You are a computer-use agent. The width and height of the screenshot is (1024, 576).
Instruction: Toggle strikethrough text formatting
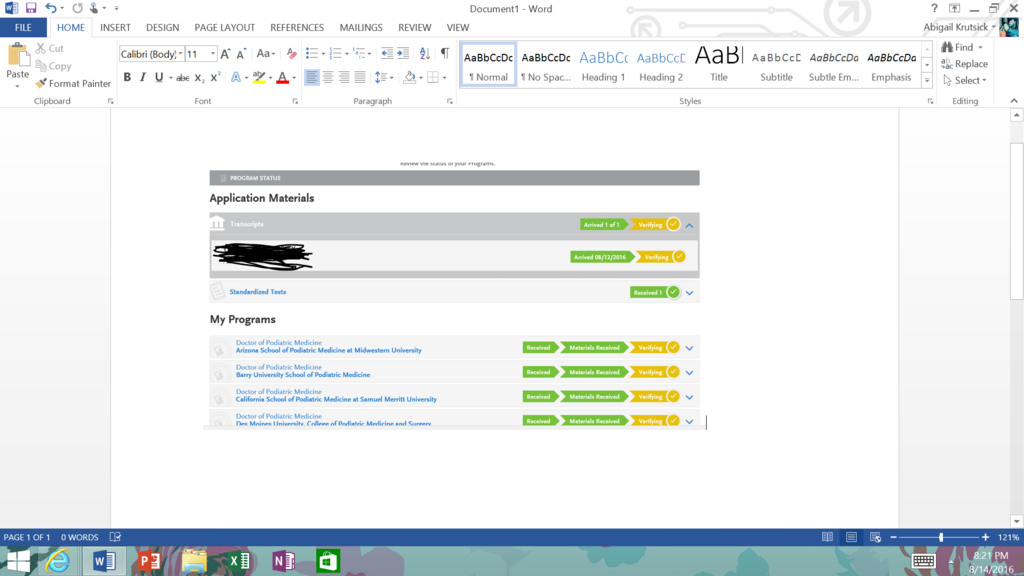click(x=182, y=77)
